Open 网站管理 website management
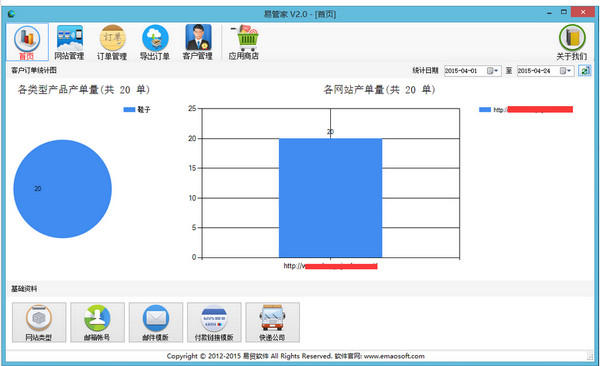 (69, 42)
